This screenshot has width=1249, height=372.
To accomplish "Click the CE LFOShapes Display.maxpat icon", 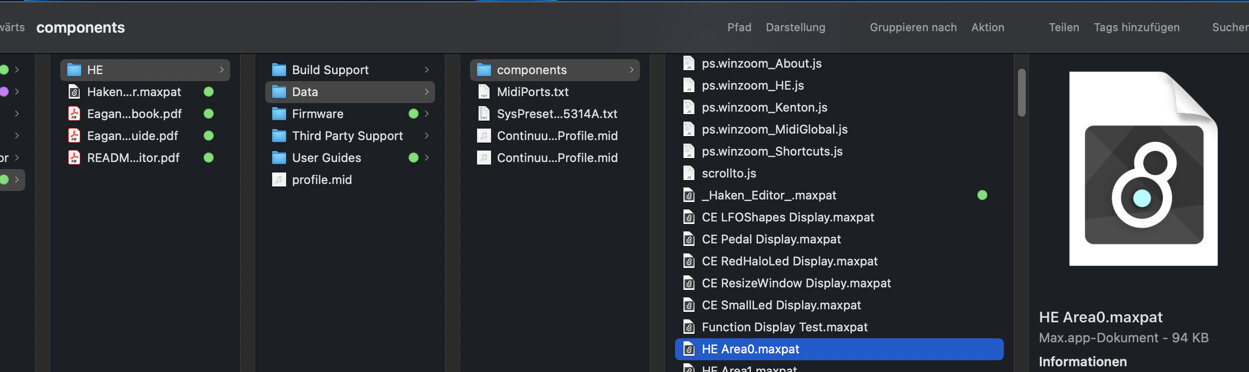I will (x=689, y=217).
